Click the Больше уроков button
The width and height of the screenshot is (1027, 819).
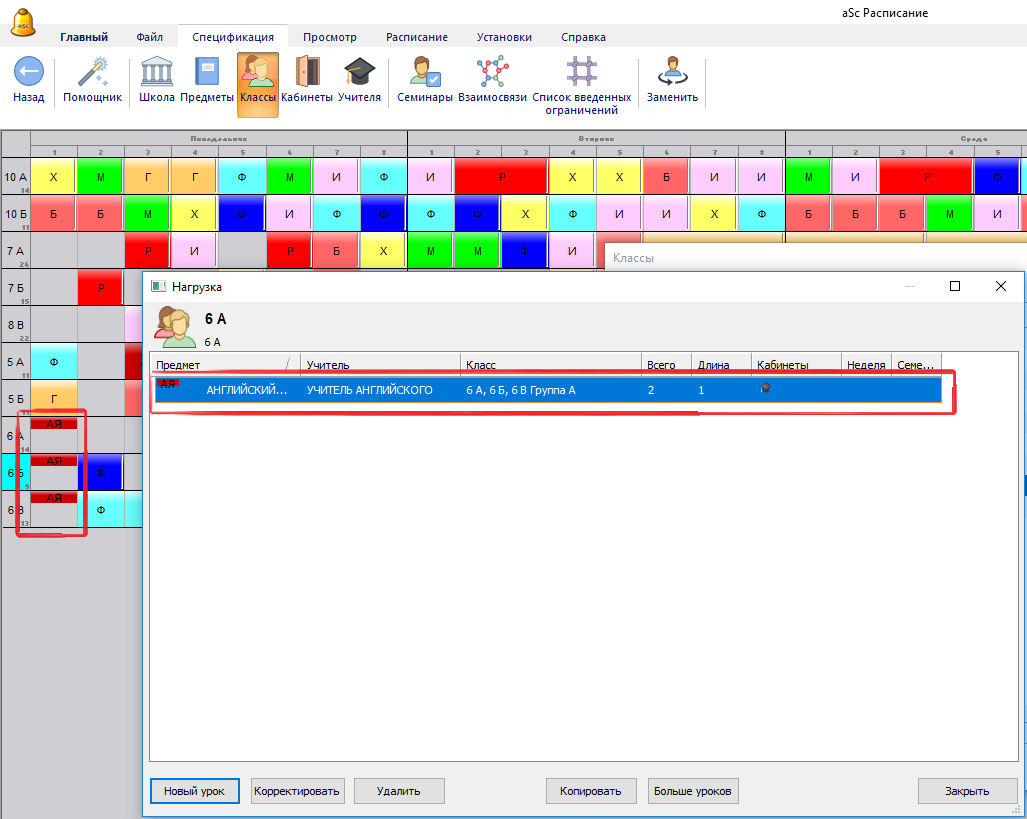[x=693, y=791]
